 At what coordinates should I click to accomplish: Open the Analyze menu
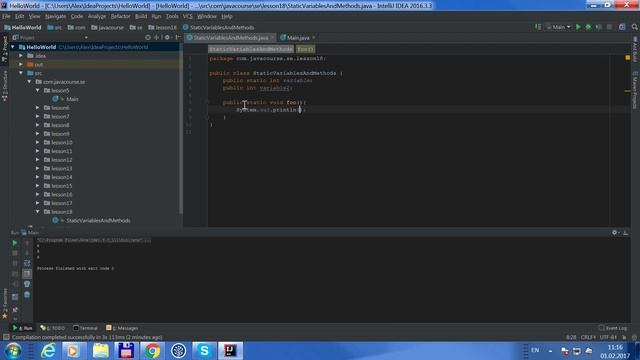point(97,16)
